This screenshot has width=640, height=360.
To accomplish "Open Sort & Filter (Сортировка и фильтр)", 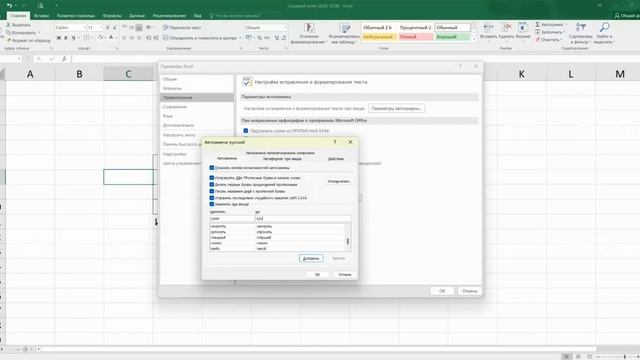I will point(580,33).
